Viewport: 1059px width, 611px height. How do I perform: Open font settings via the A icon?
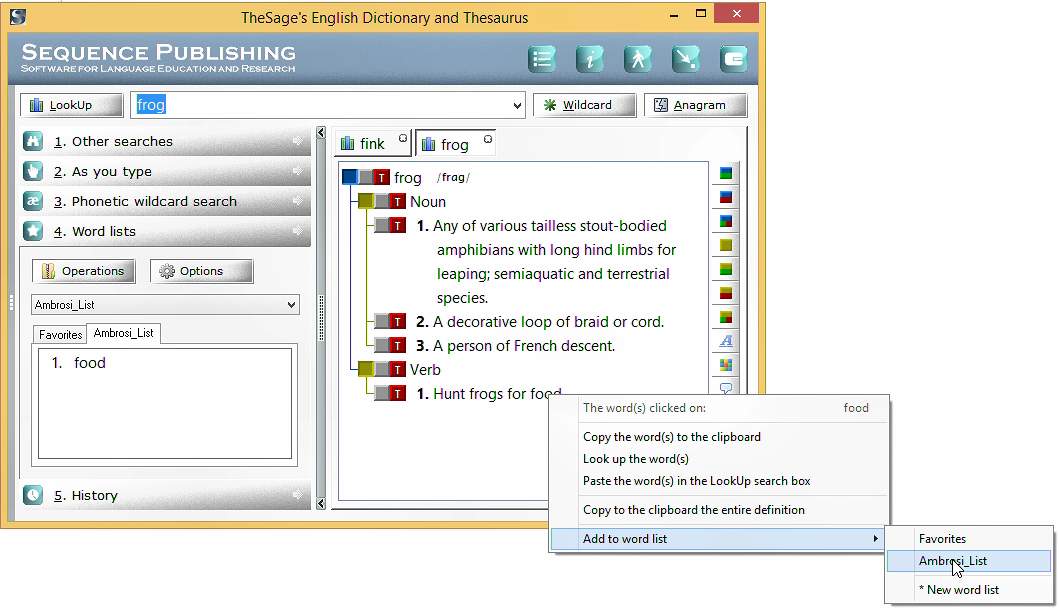[726, 341]
